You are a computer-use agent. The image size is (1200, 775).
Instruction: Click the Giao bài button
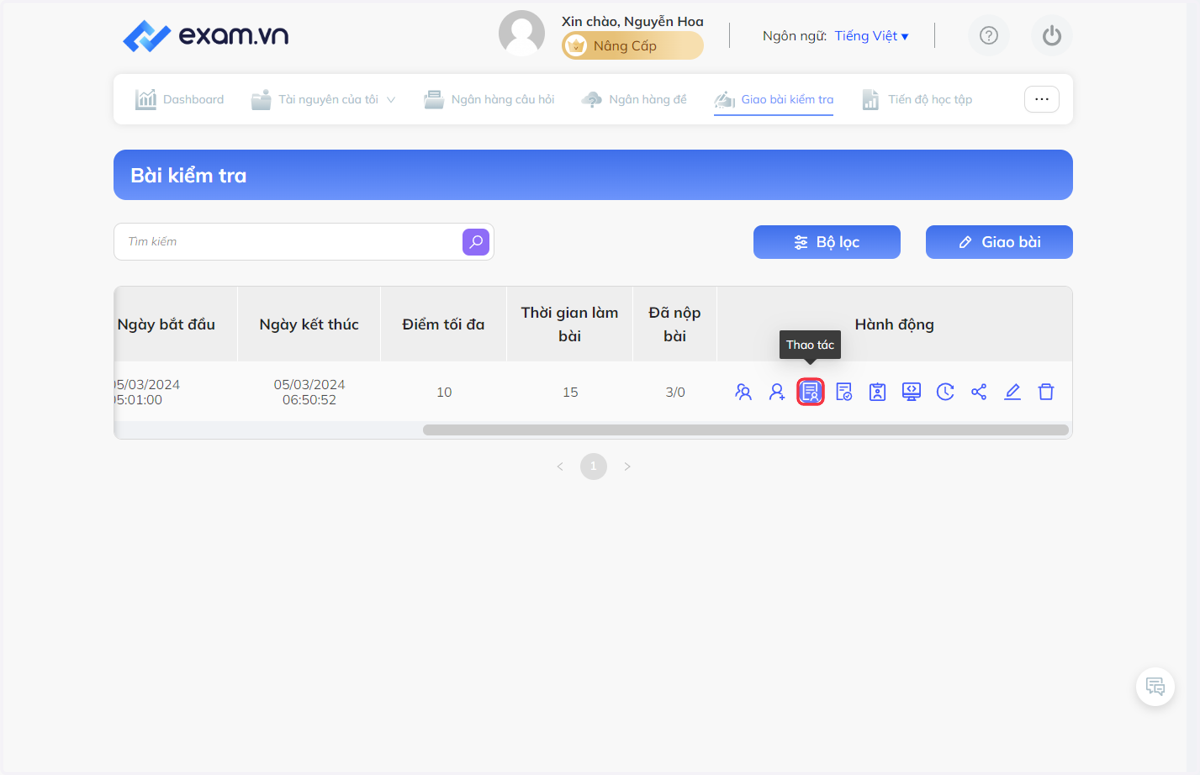tap(999, 242)
